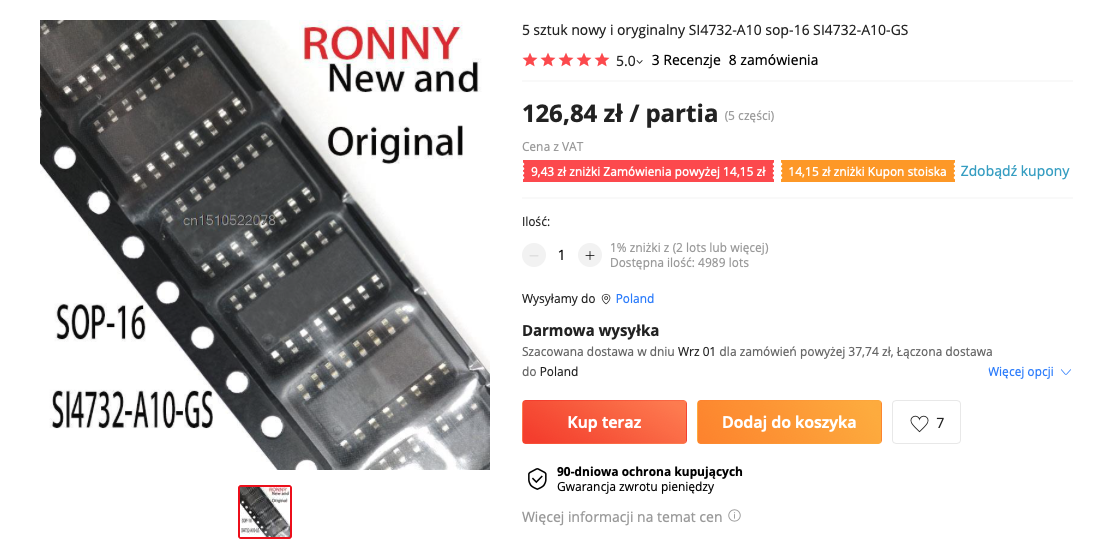The width and height of the screenshot is (1094, 542).
Task: Click the orange store coupon tag
Action: click(x=867, y=172)
